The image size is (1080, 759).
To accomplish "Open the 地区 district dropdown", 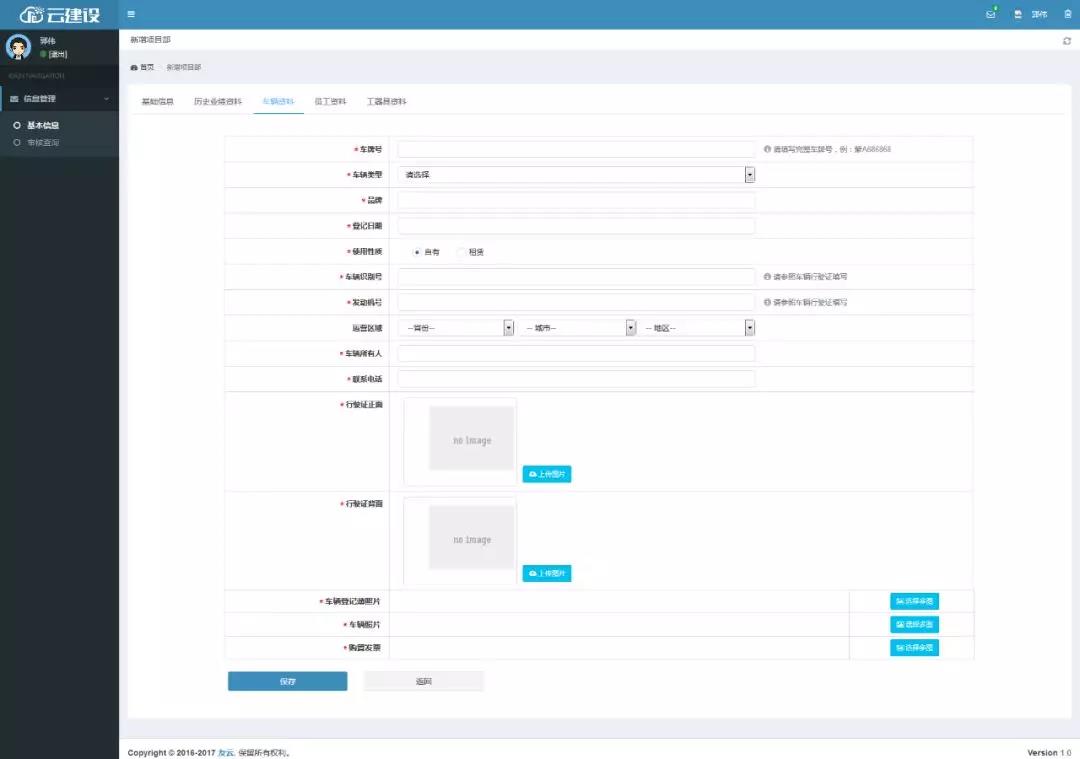I will (x=698, y=328).
